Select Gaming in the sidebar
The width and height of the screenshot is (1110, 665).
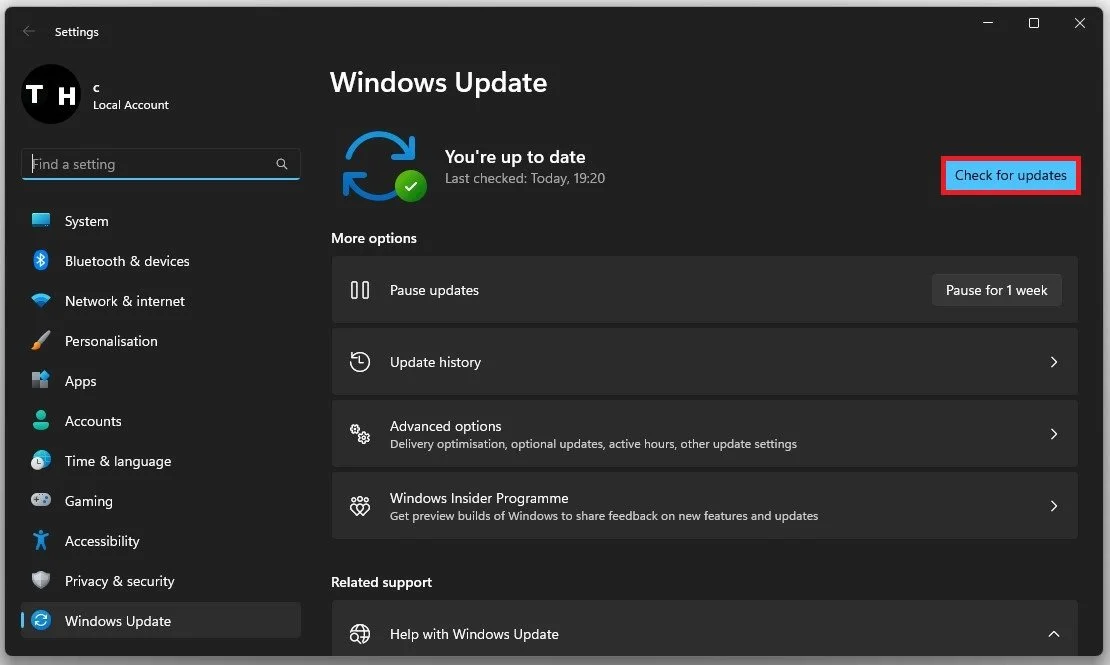point(161,501)
